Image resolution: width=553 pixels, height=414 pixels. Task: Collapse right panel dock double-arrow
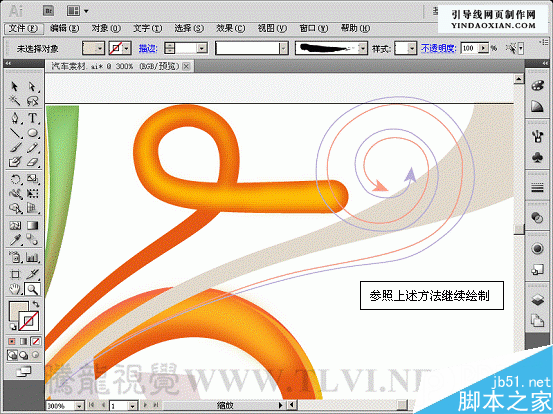[x=546, y=63]
